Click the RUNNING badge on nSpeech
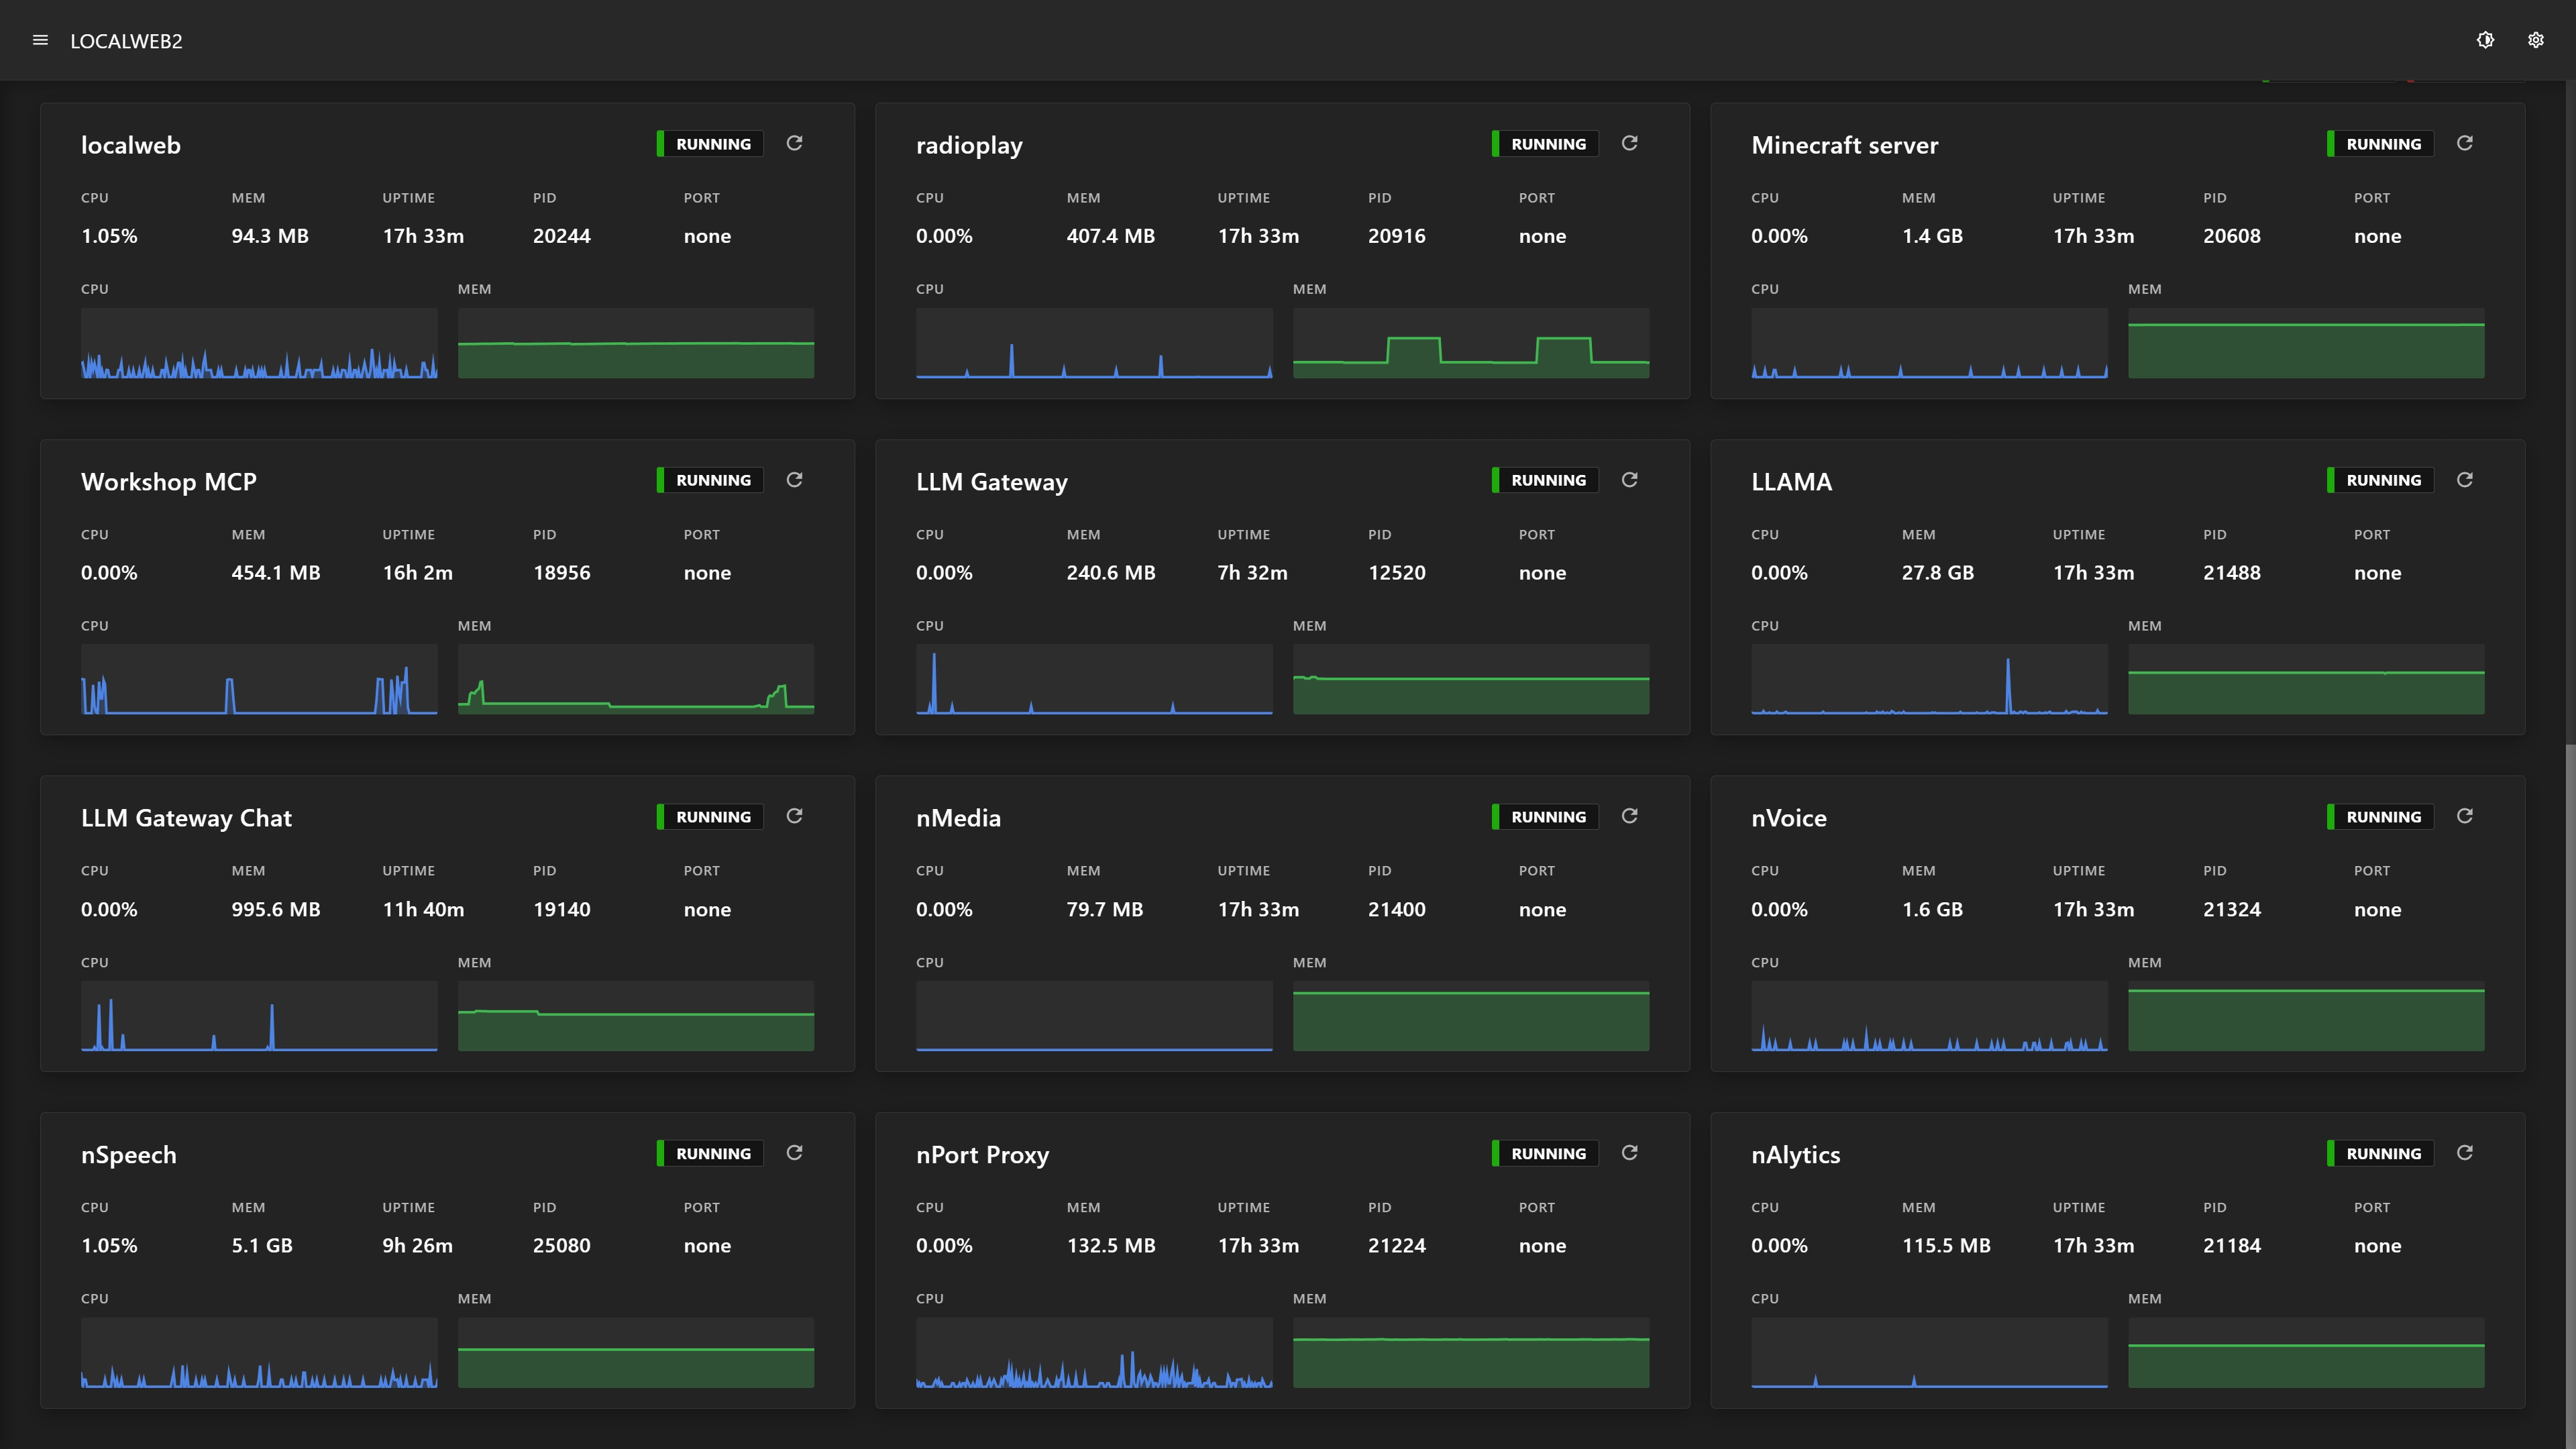 [710, 1153]
